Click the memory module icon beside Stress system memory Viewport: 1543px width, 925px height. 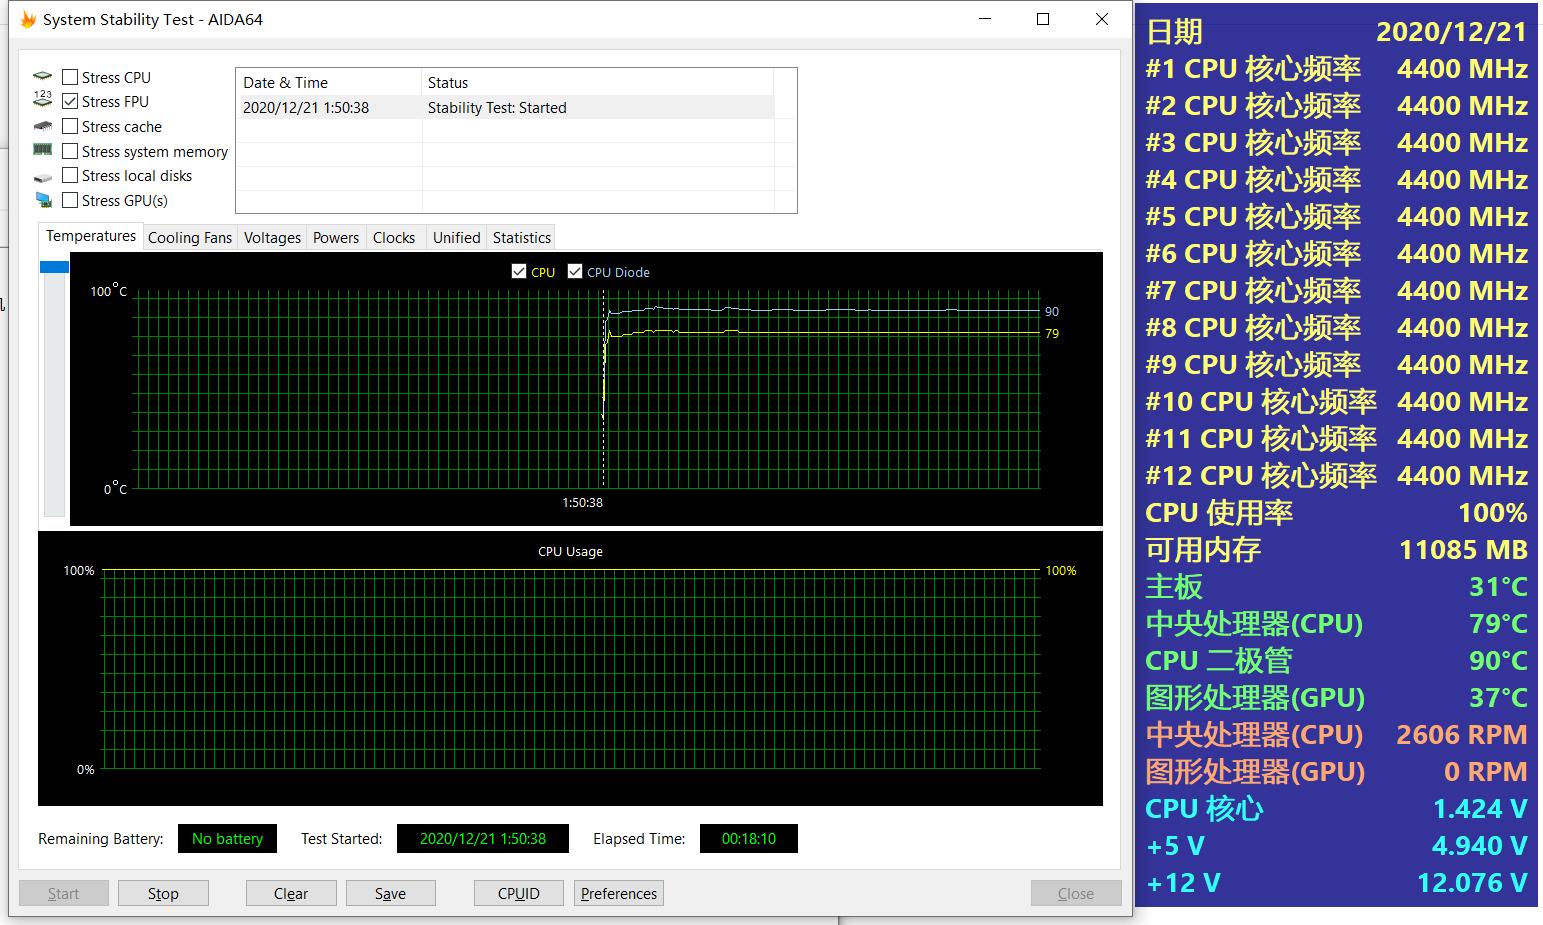coord(42,150)
